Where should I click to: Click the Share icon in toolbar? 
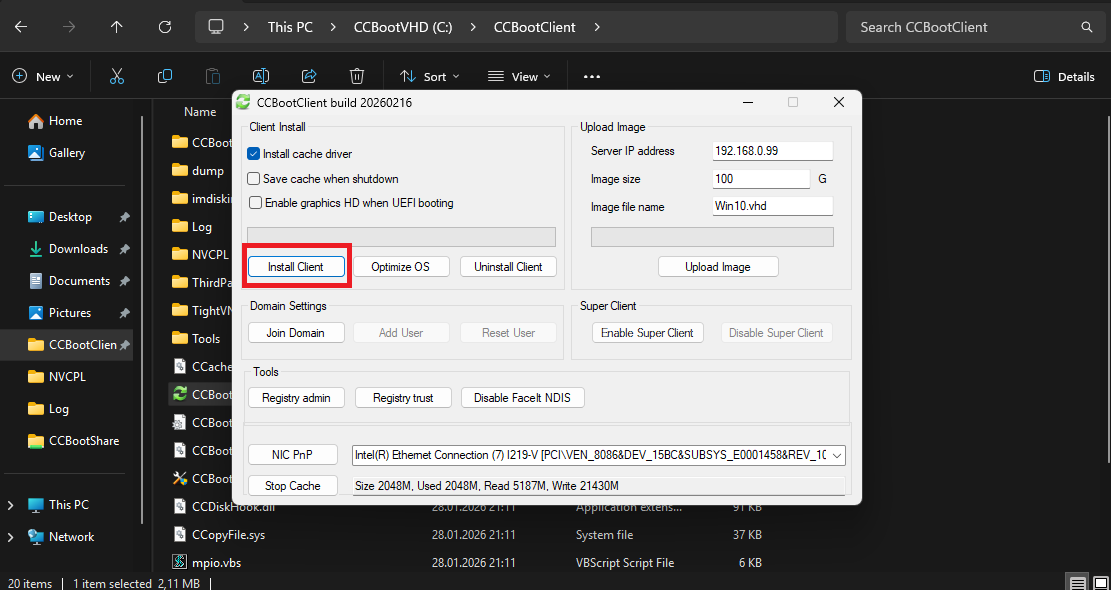point(309,76)
